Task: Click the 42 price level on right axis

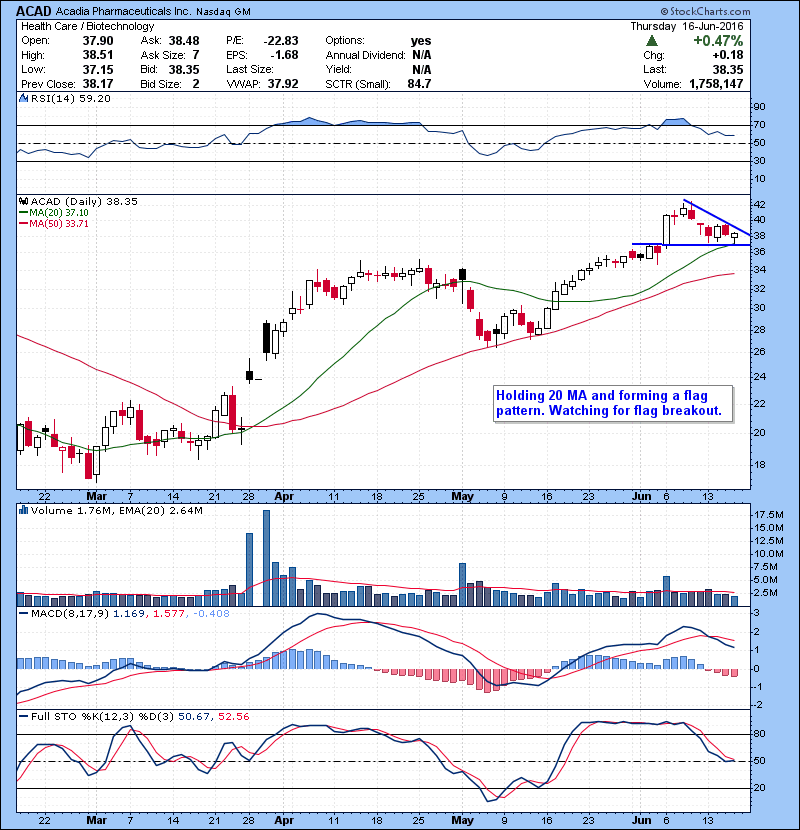Action: click(x=759, y=205)
